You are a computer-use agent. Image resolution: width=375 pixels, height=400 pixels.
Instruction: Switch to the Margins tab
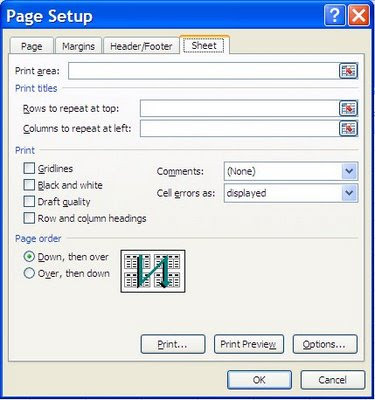point(78,46)
